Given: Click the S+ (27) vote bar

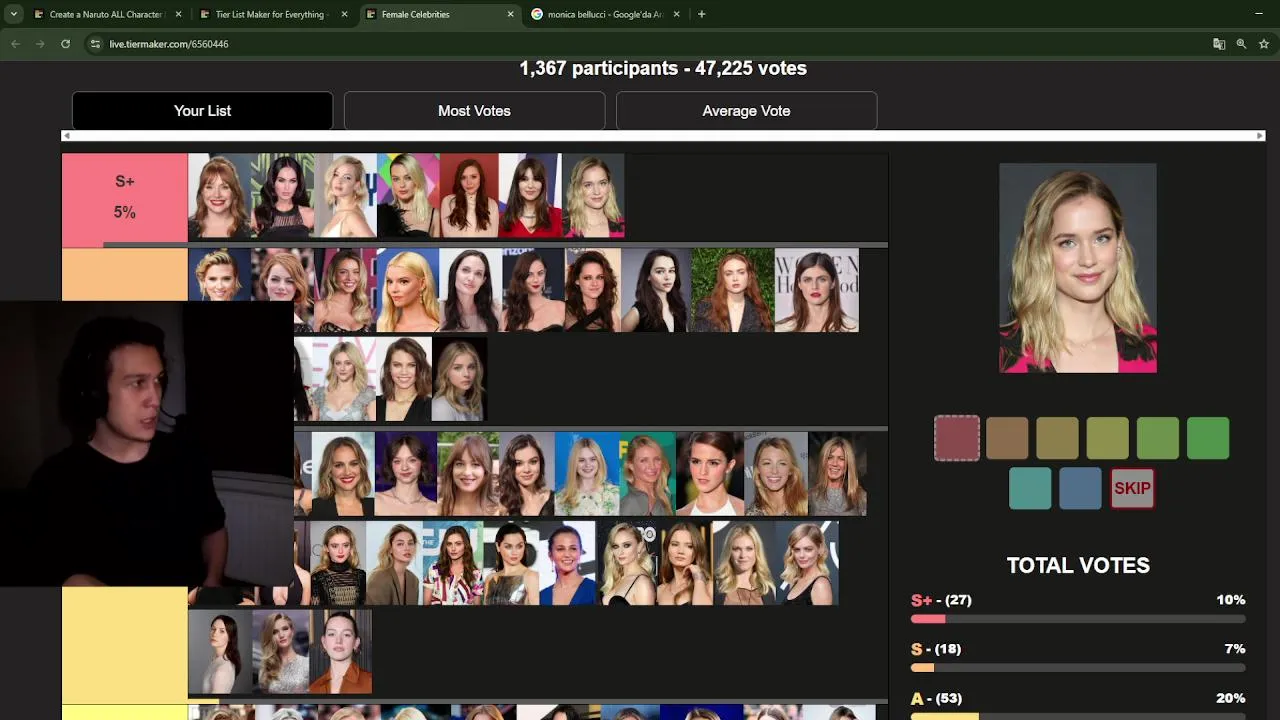Looking at the screenshot, I should (1078, 619).
